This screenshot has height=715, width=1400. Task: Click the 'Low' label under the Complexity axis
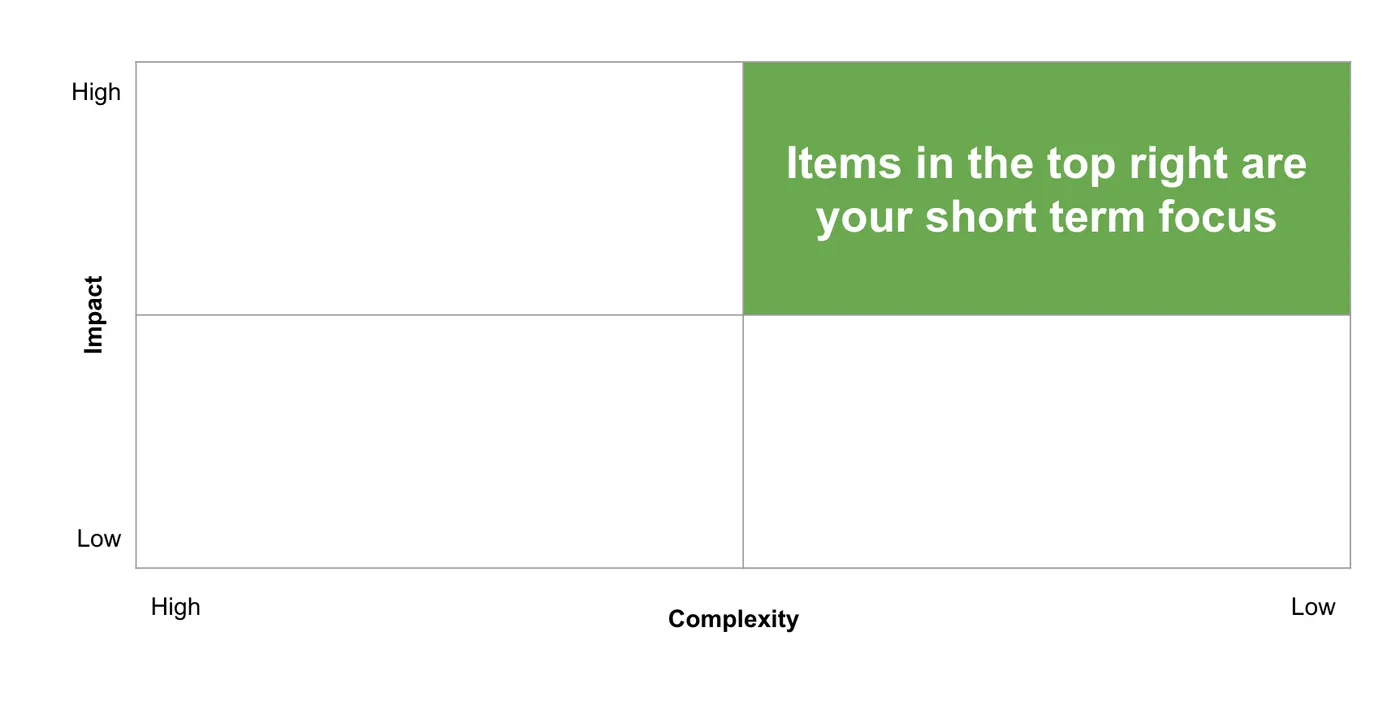[1313, 607]
